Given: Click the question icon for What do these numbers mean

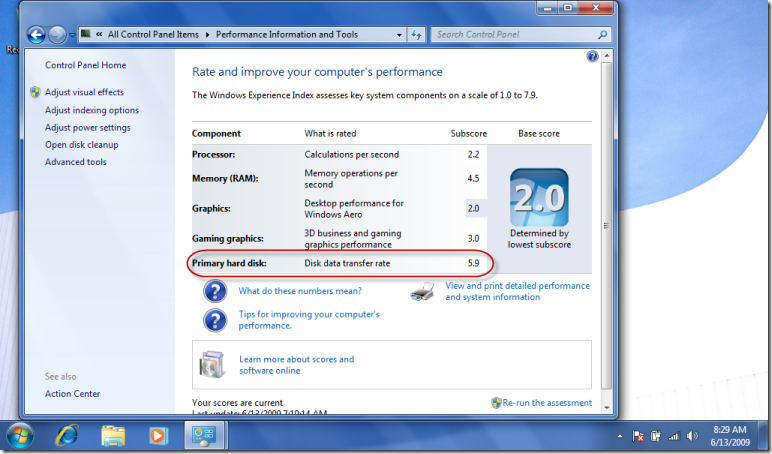Looking at the screenshot, I should (215, 291).
